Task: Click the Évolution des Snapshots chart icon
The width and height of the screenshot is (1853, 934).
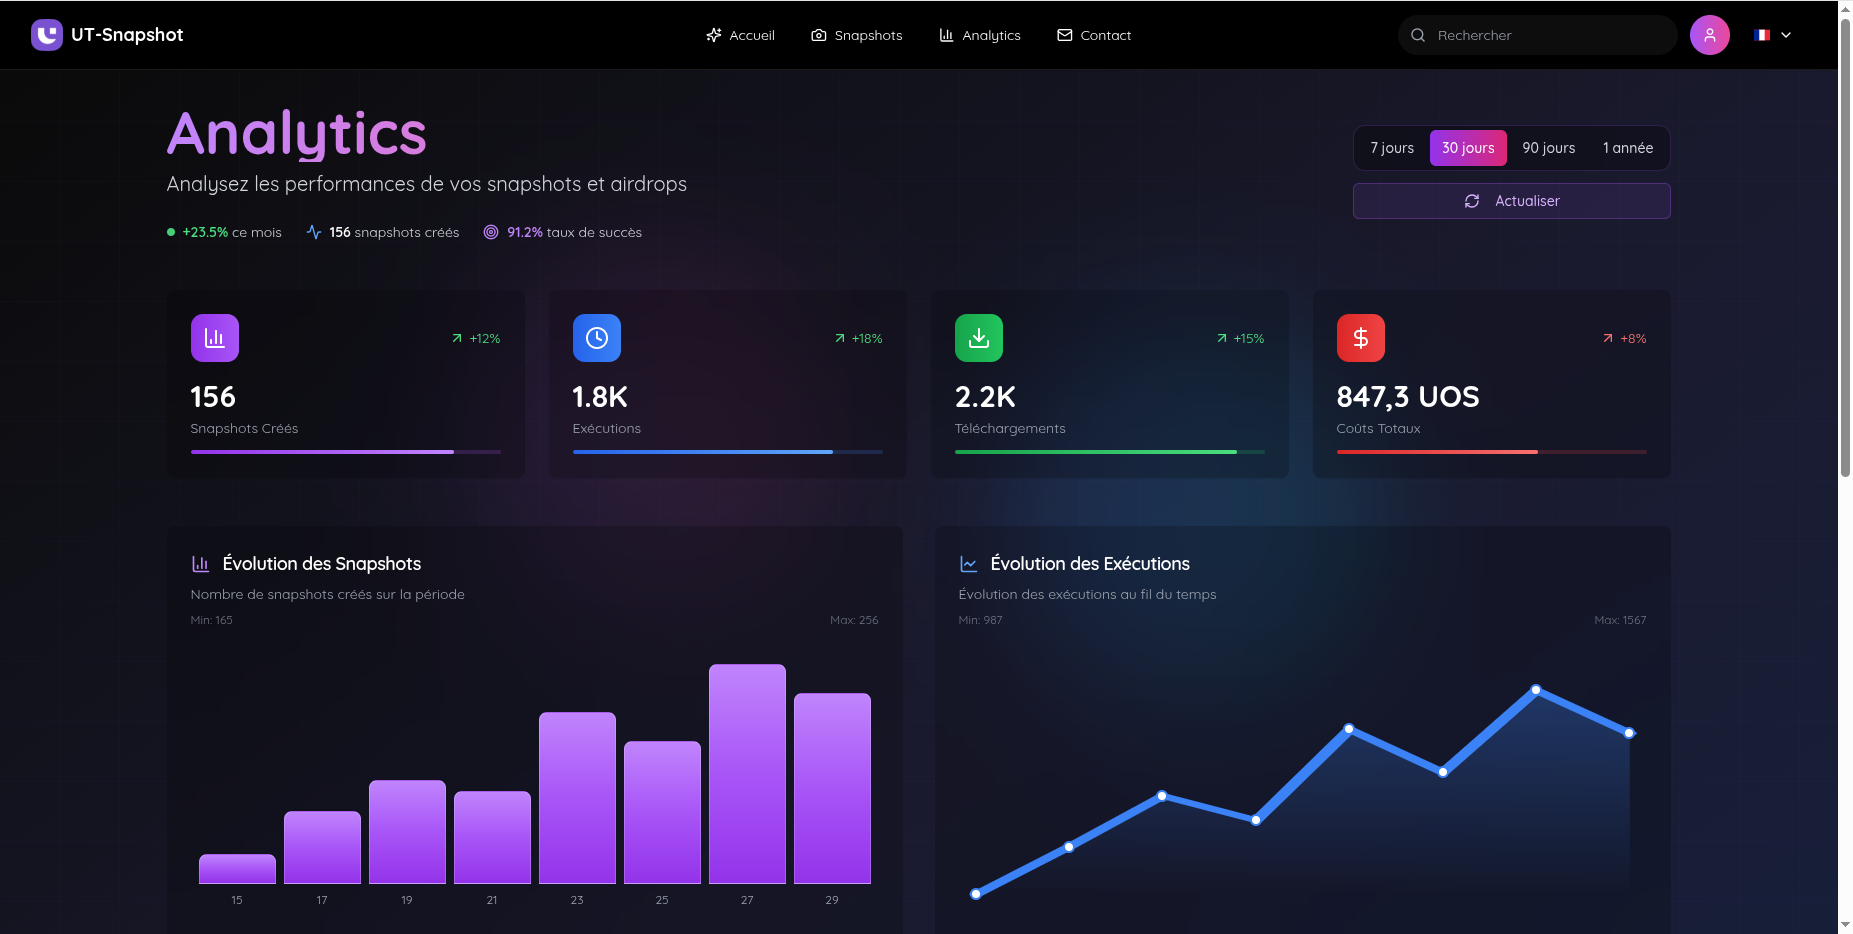Action: coord(201,563)
